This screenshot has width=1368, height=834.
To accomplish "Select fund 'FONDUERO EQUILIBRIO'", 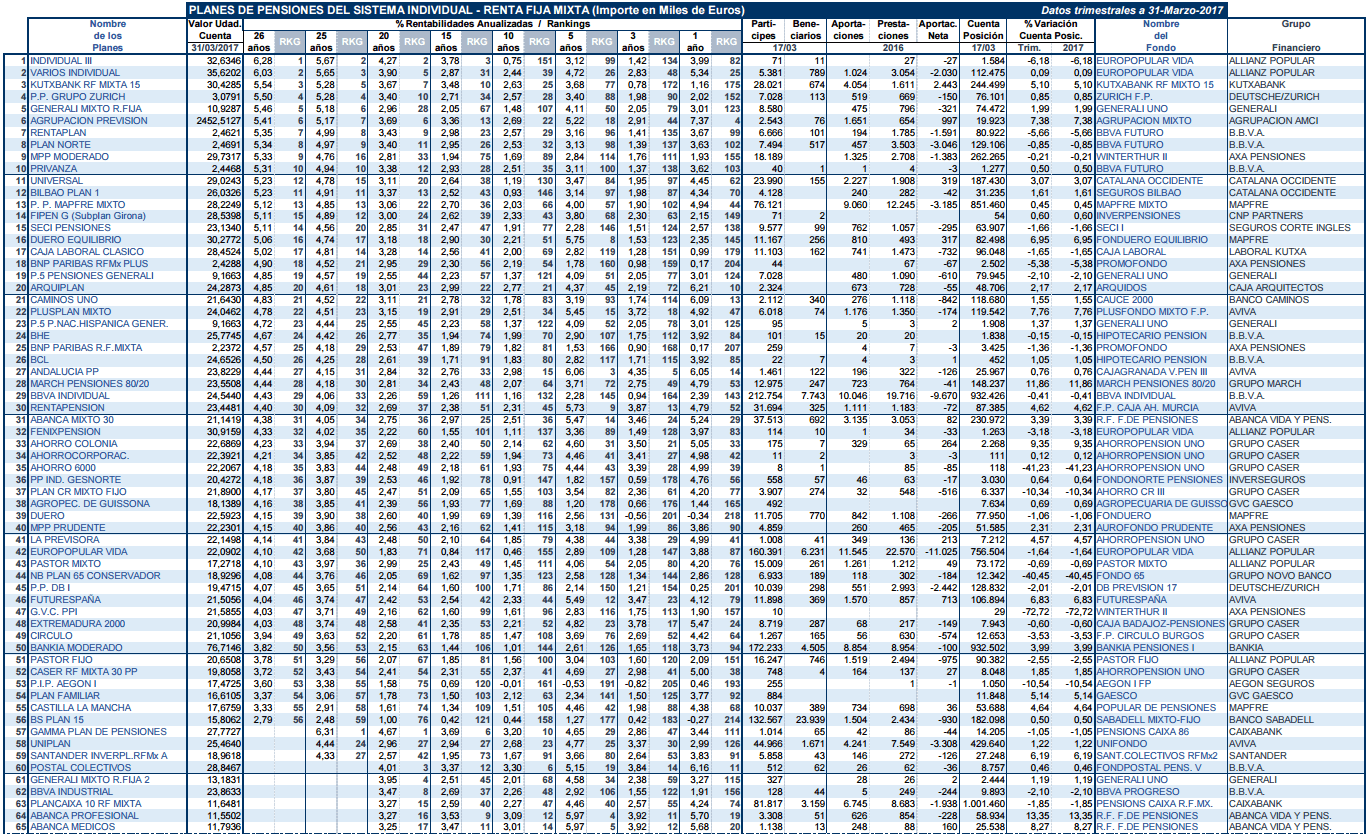I will pos(1154,239).
